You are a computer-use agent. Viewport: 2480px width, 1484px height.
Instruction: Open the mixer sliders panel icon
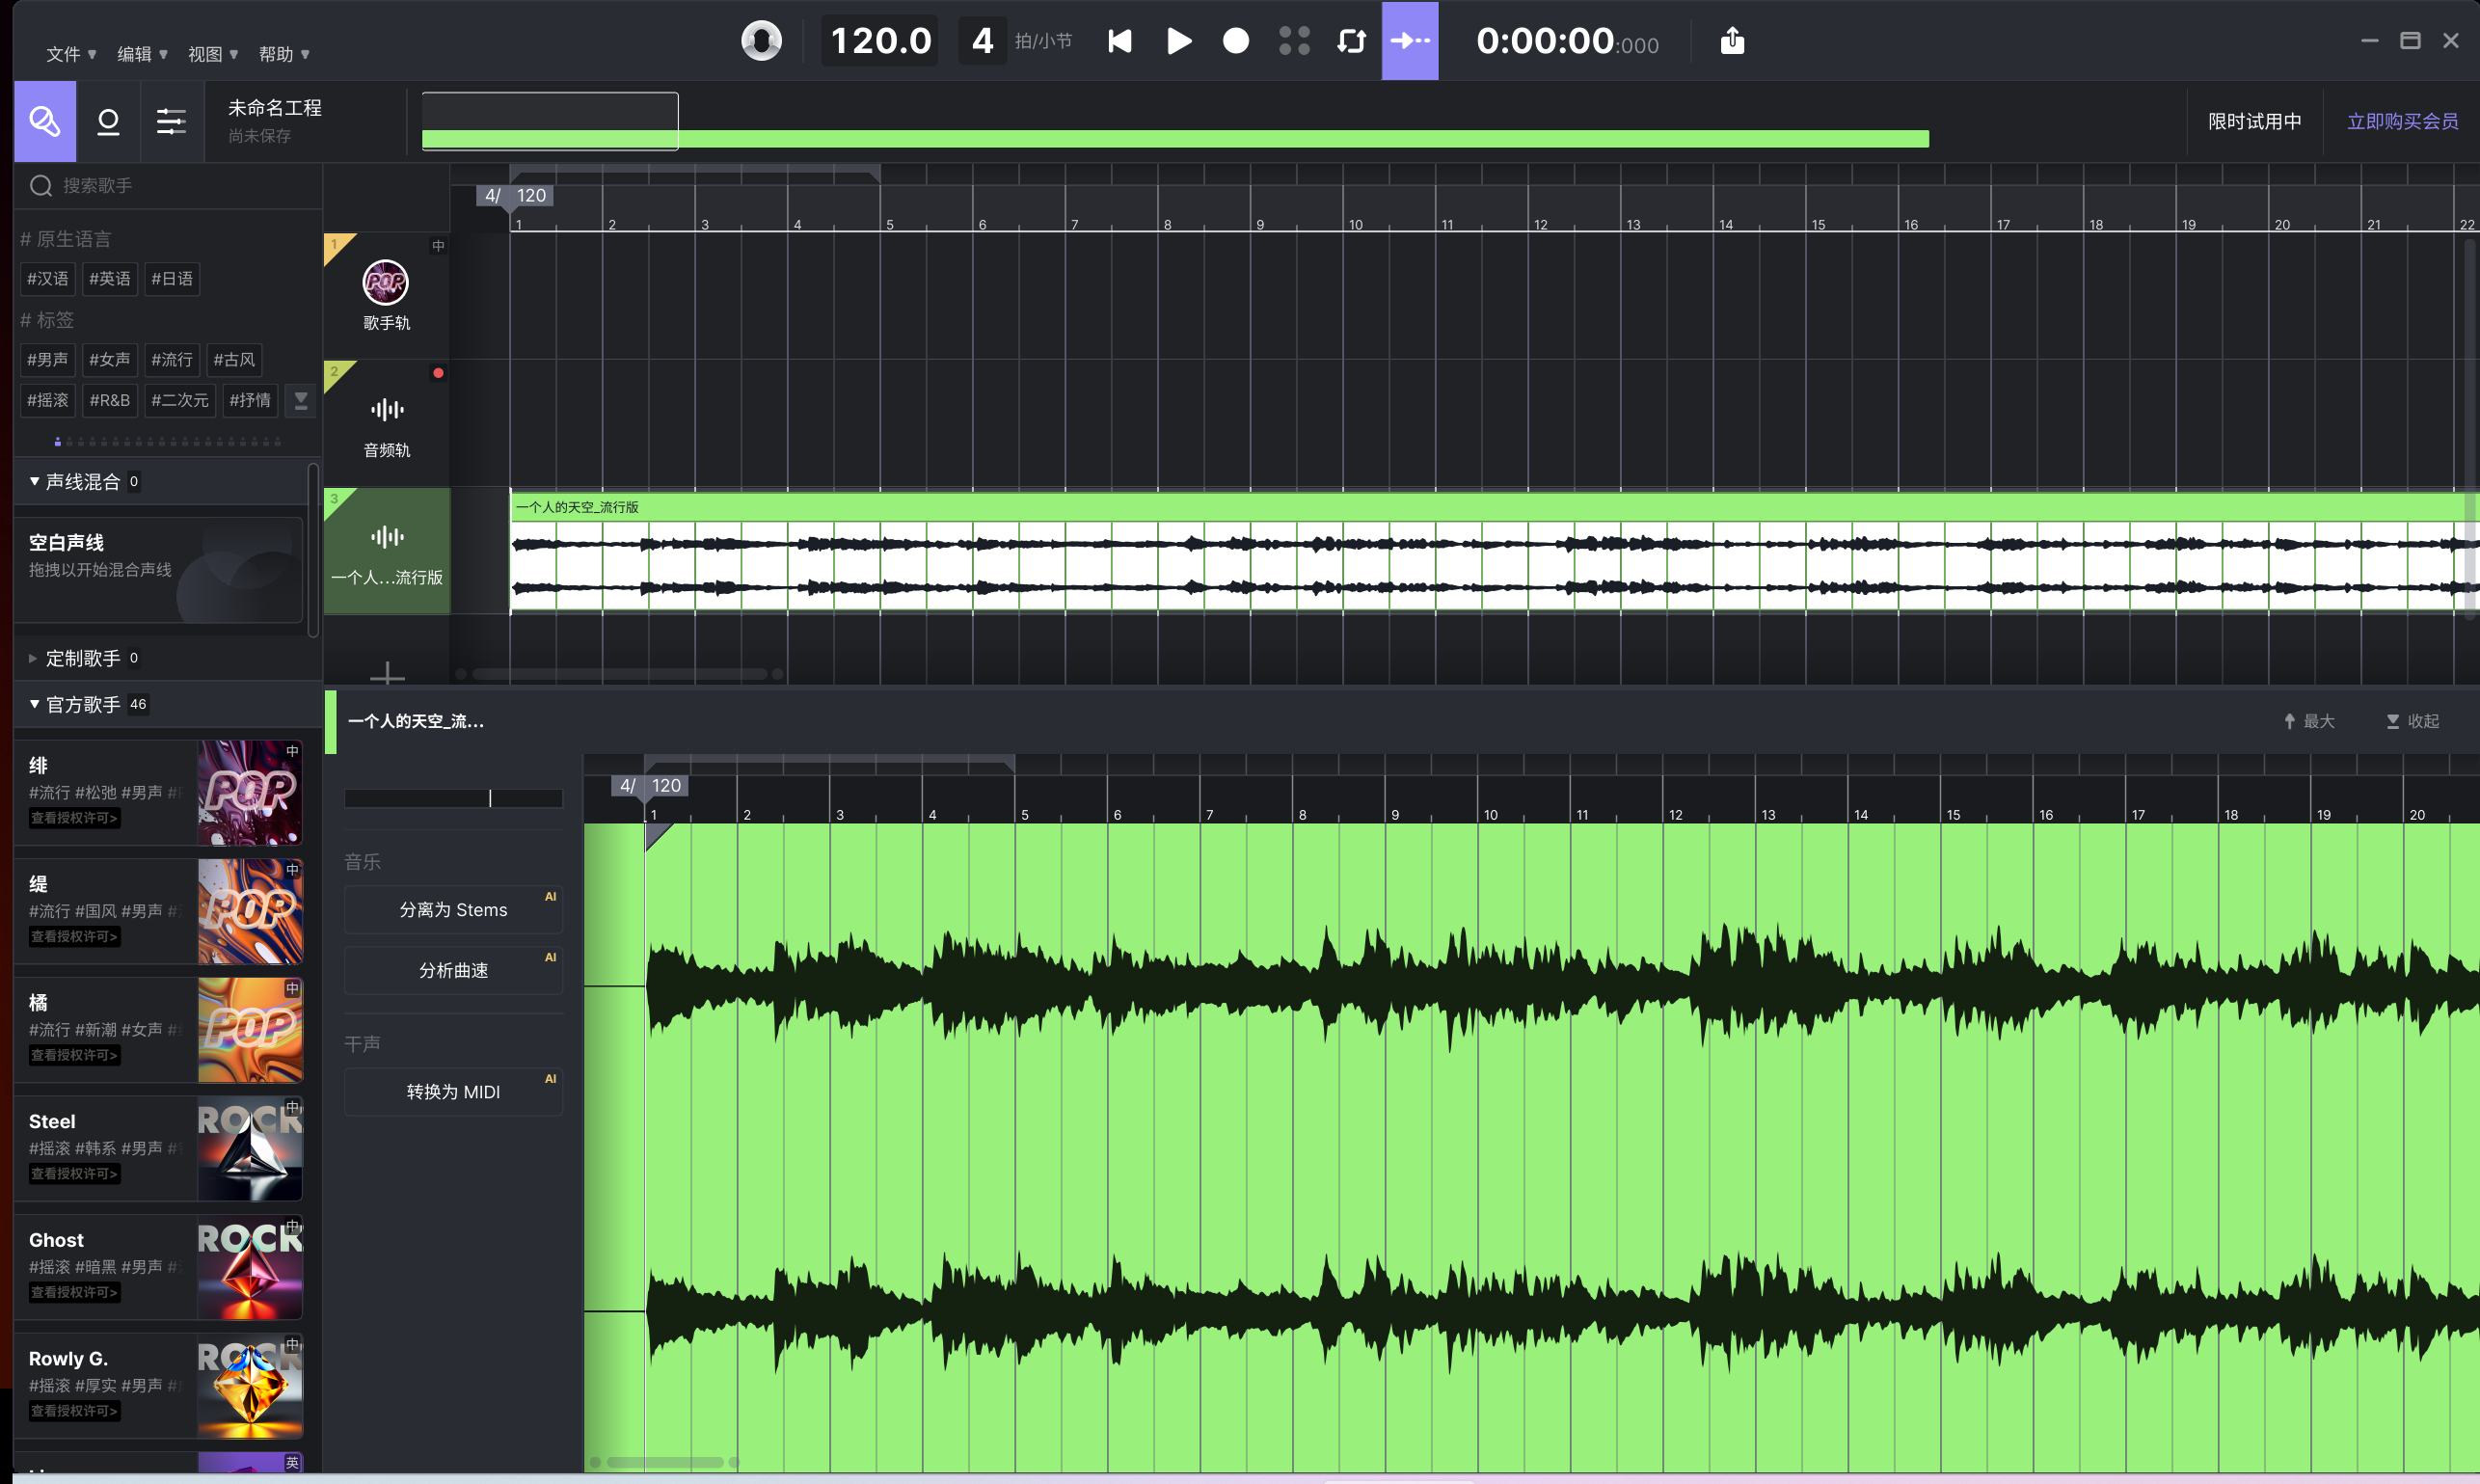[171, 122]
